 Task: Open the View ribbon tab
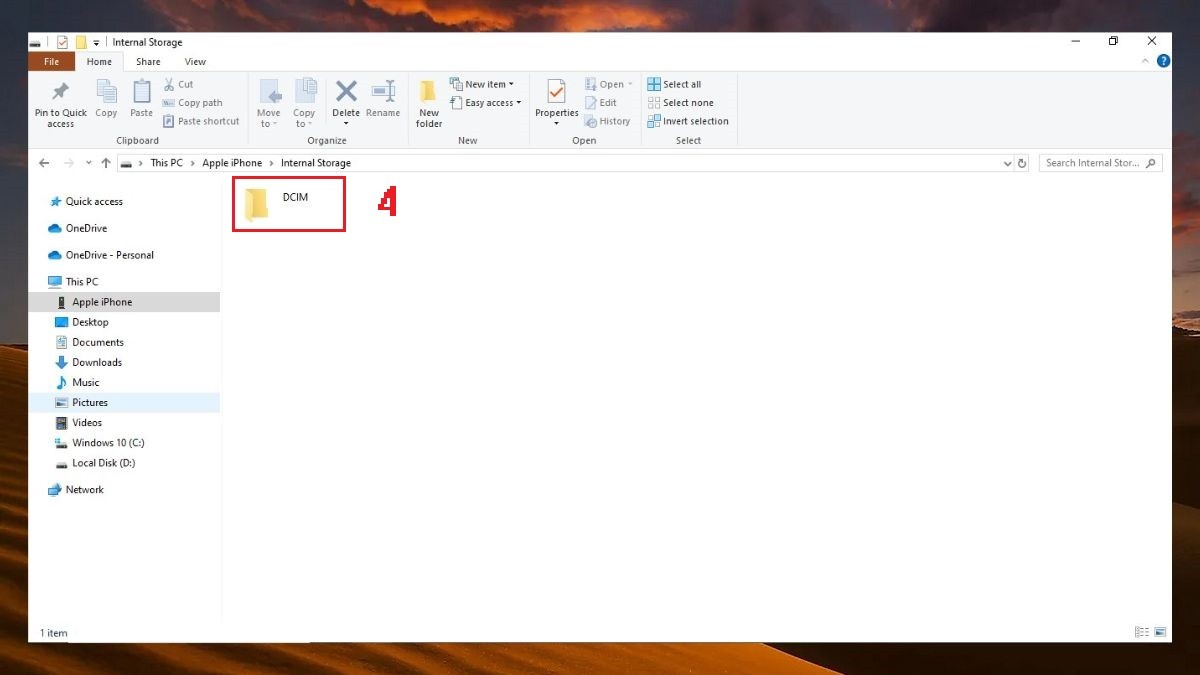[195, 62]
